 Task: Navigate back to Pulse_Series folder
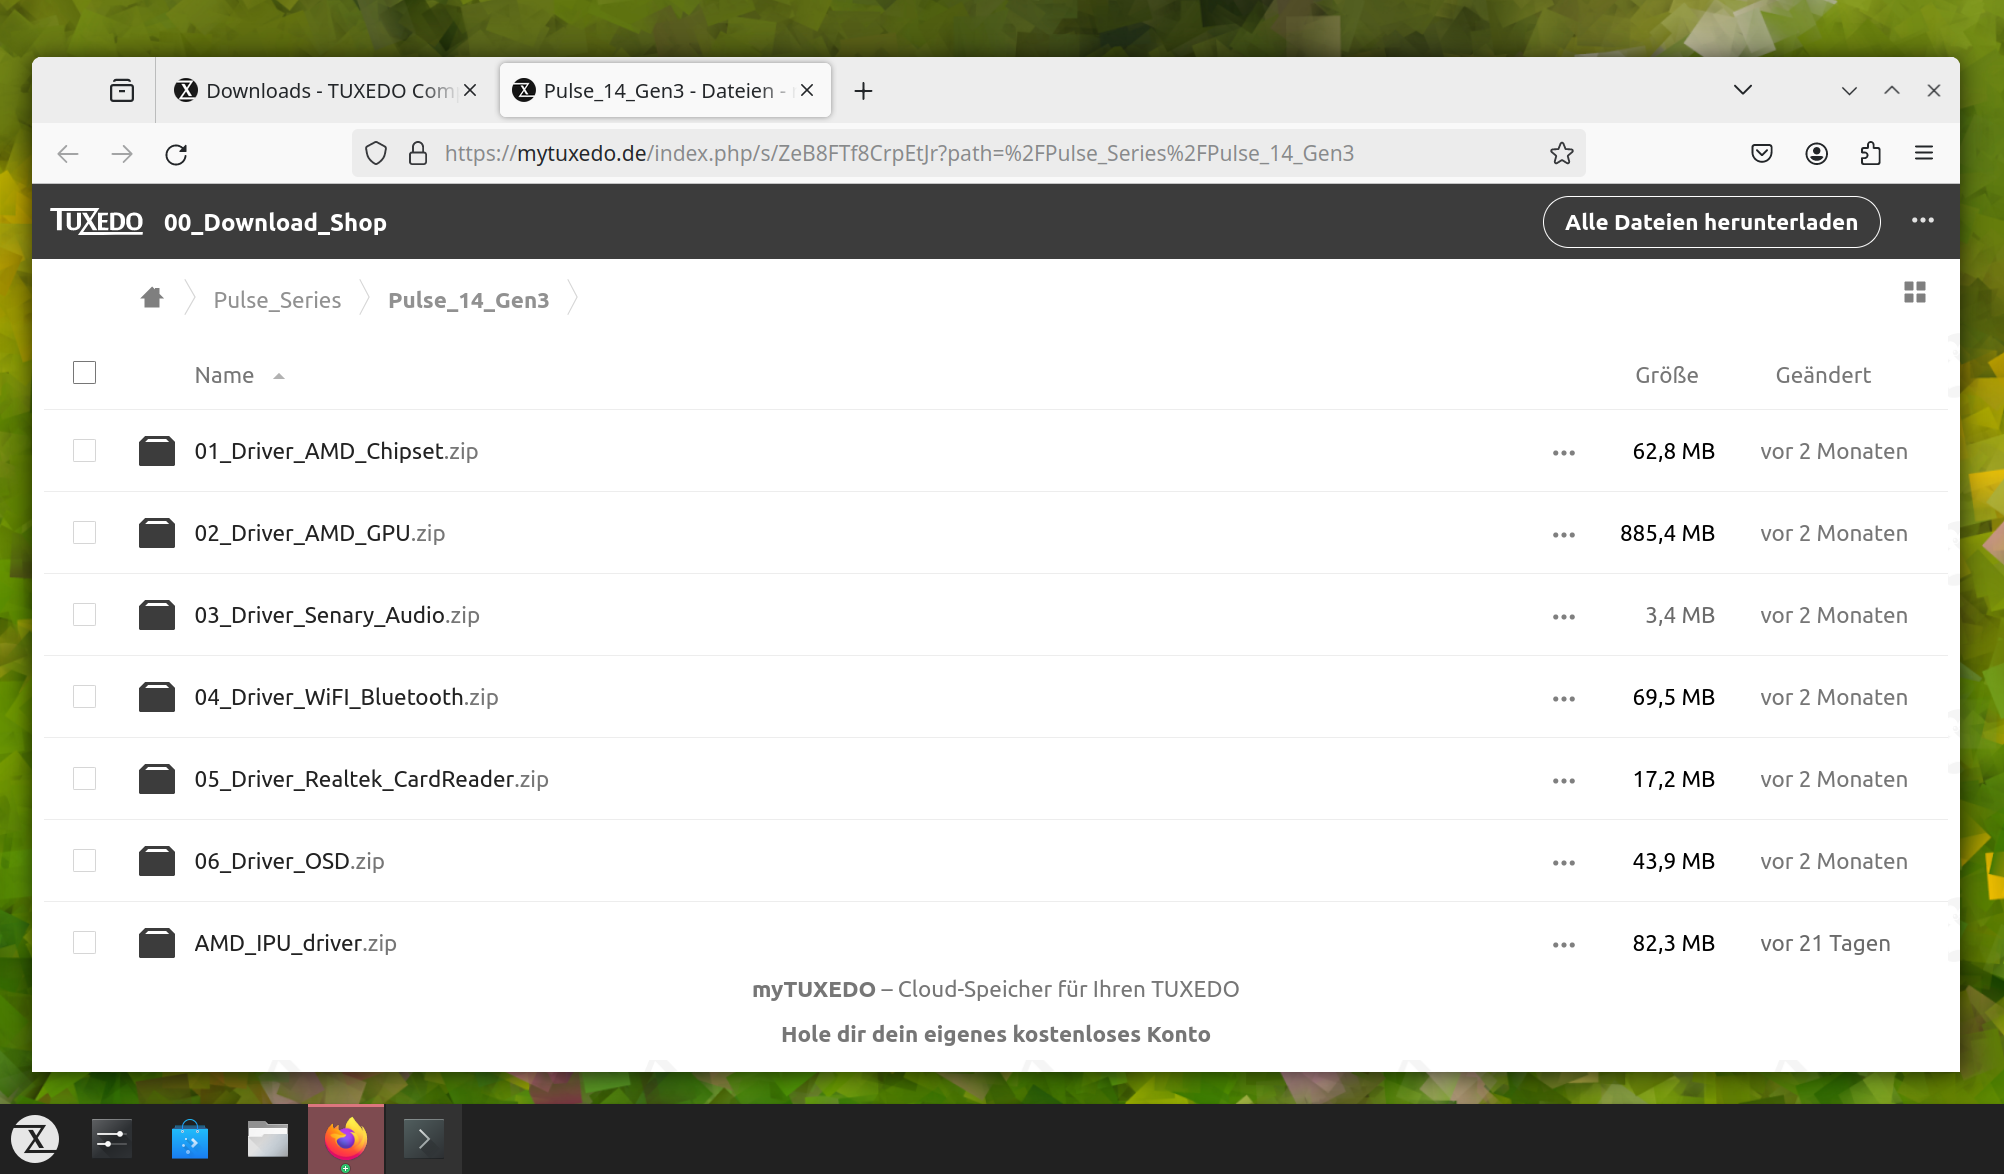[277, 299]
